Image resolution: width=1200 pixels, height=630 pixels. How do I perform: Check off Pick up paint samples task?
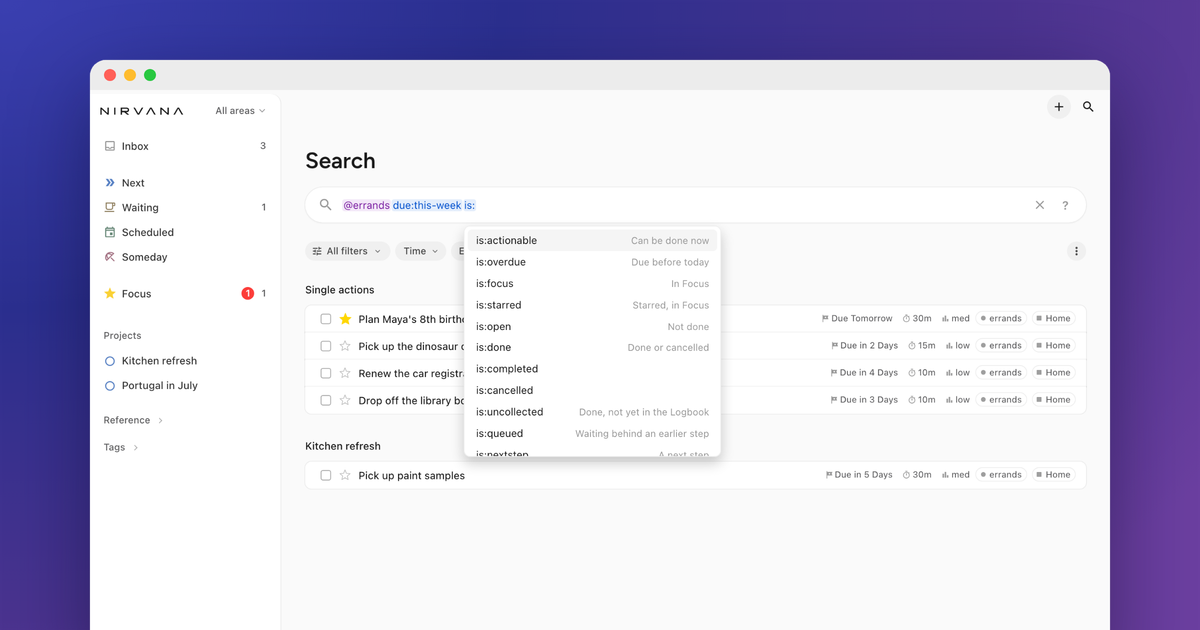325,475
